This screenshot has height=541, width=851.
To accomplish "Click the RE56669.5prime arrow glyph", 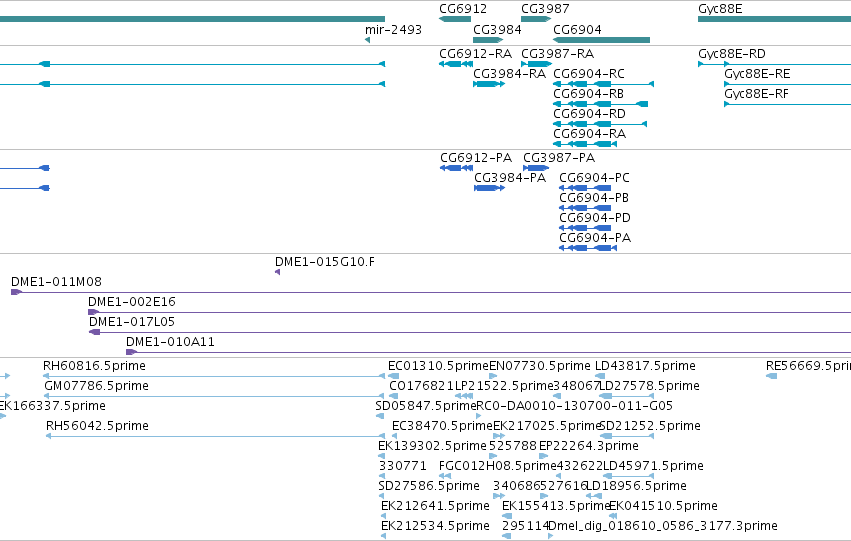I will [x=771, y=377].
